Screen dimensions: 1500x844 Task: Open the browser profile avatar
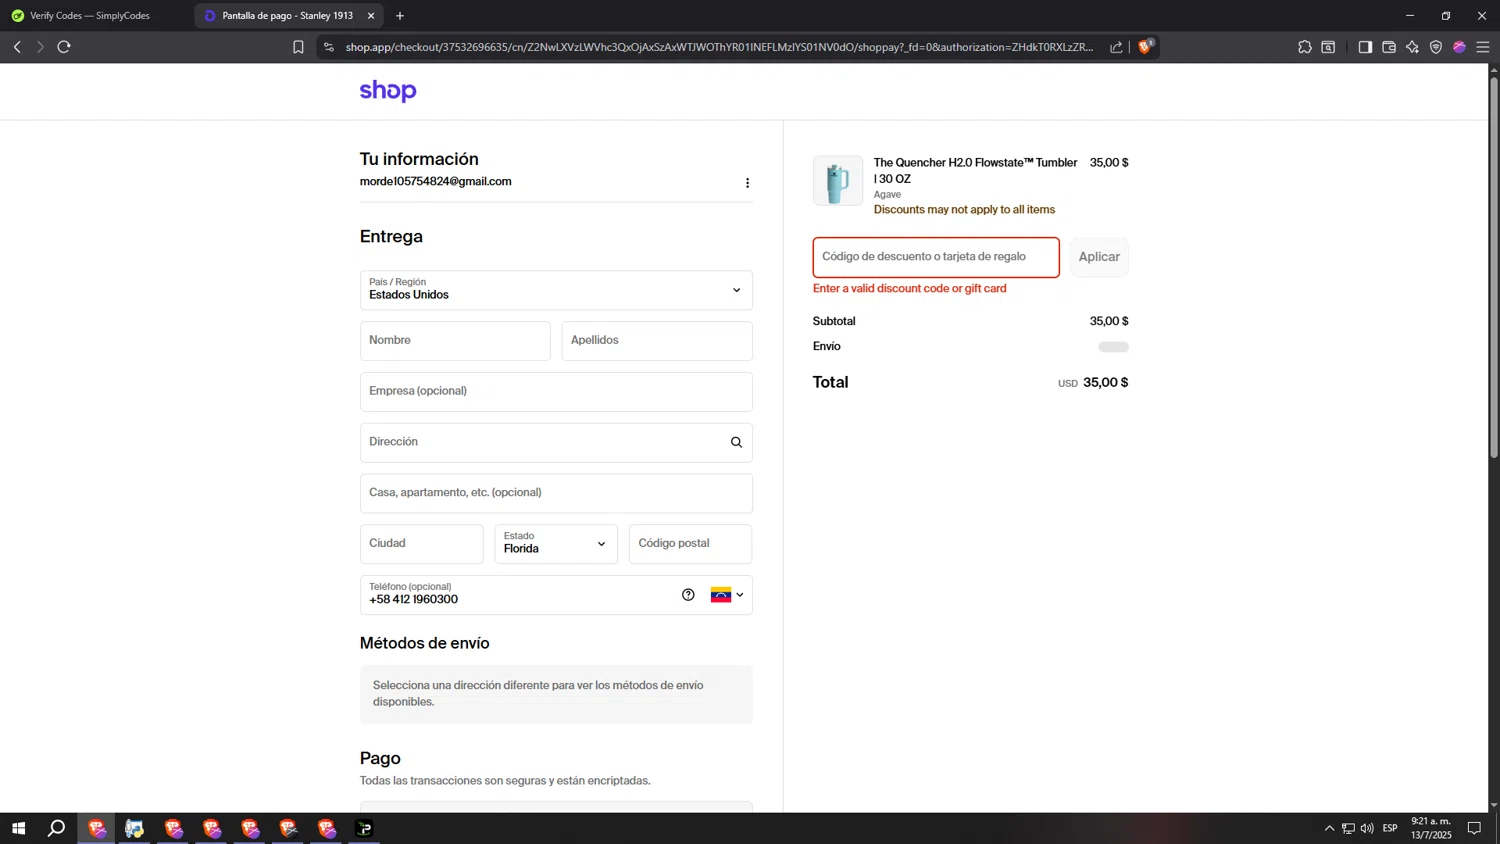click(1459, 47)
